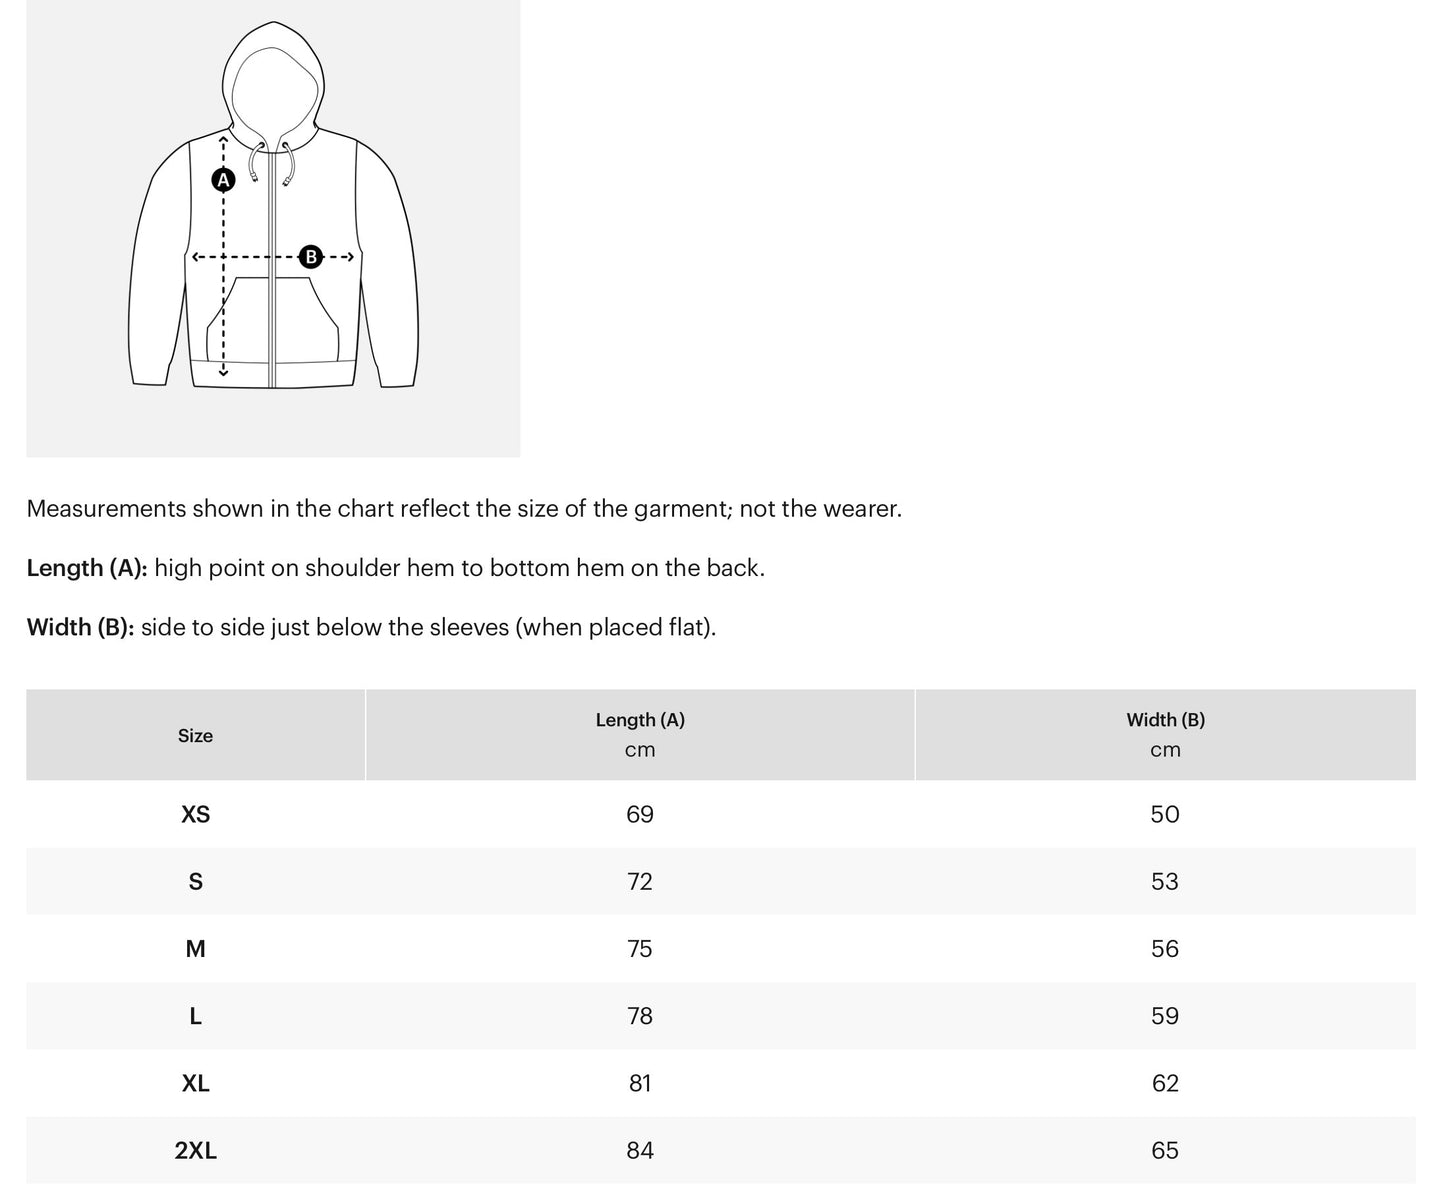Select the S size row label
The height and width of the screenshot is (1187, 1445).
pos(196,881)
